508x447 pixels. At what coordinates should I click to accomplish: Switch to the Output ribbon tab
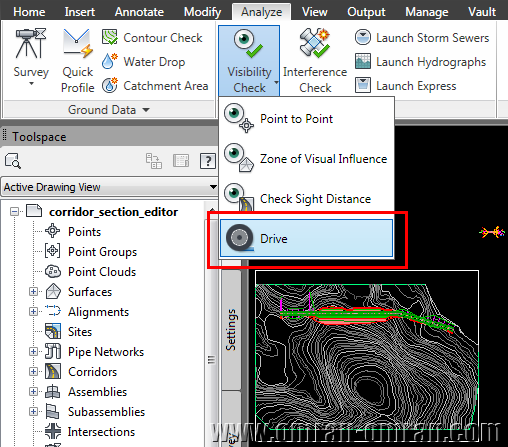click(366, 12)
